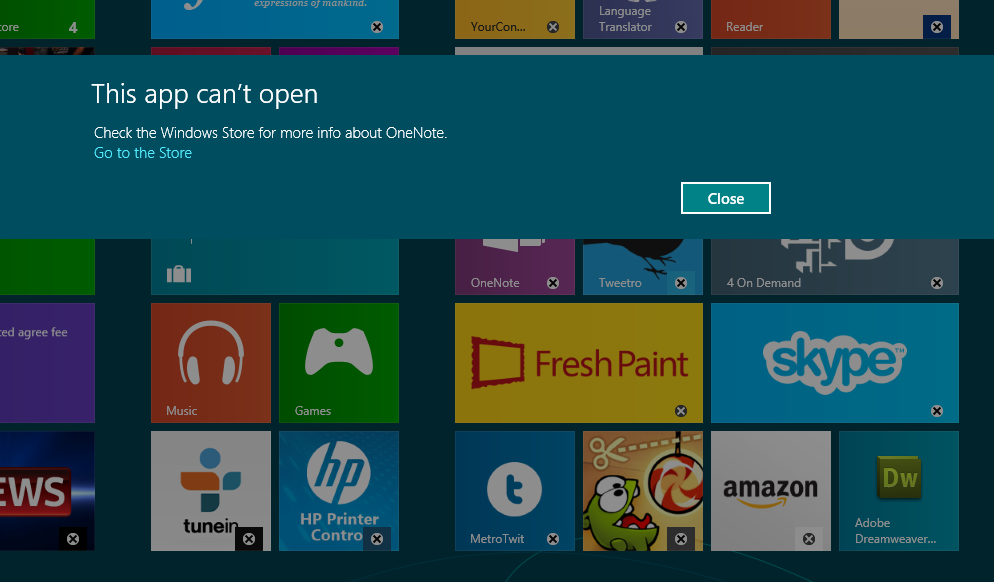Follow the Go to the Store link
The image size is (994, 582).
(142, 152)
